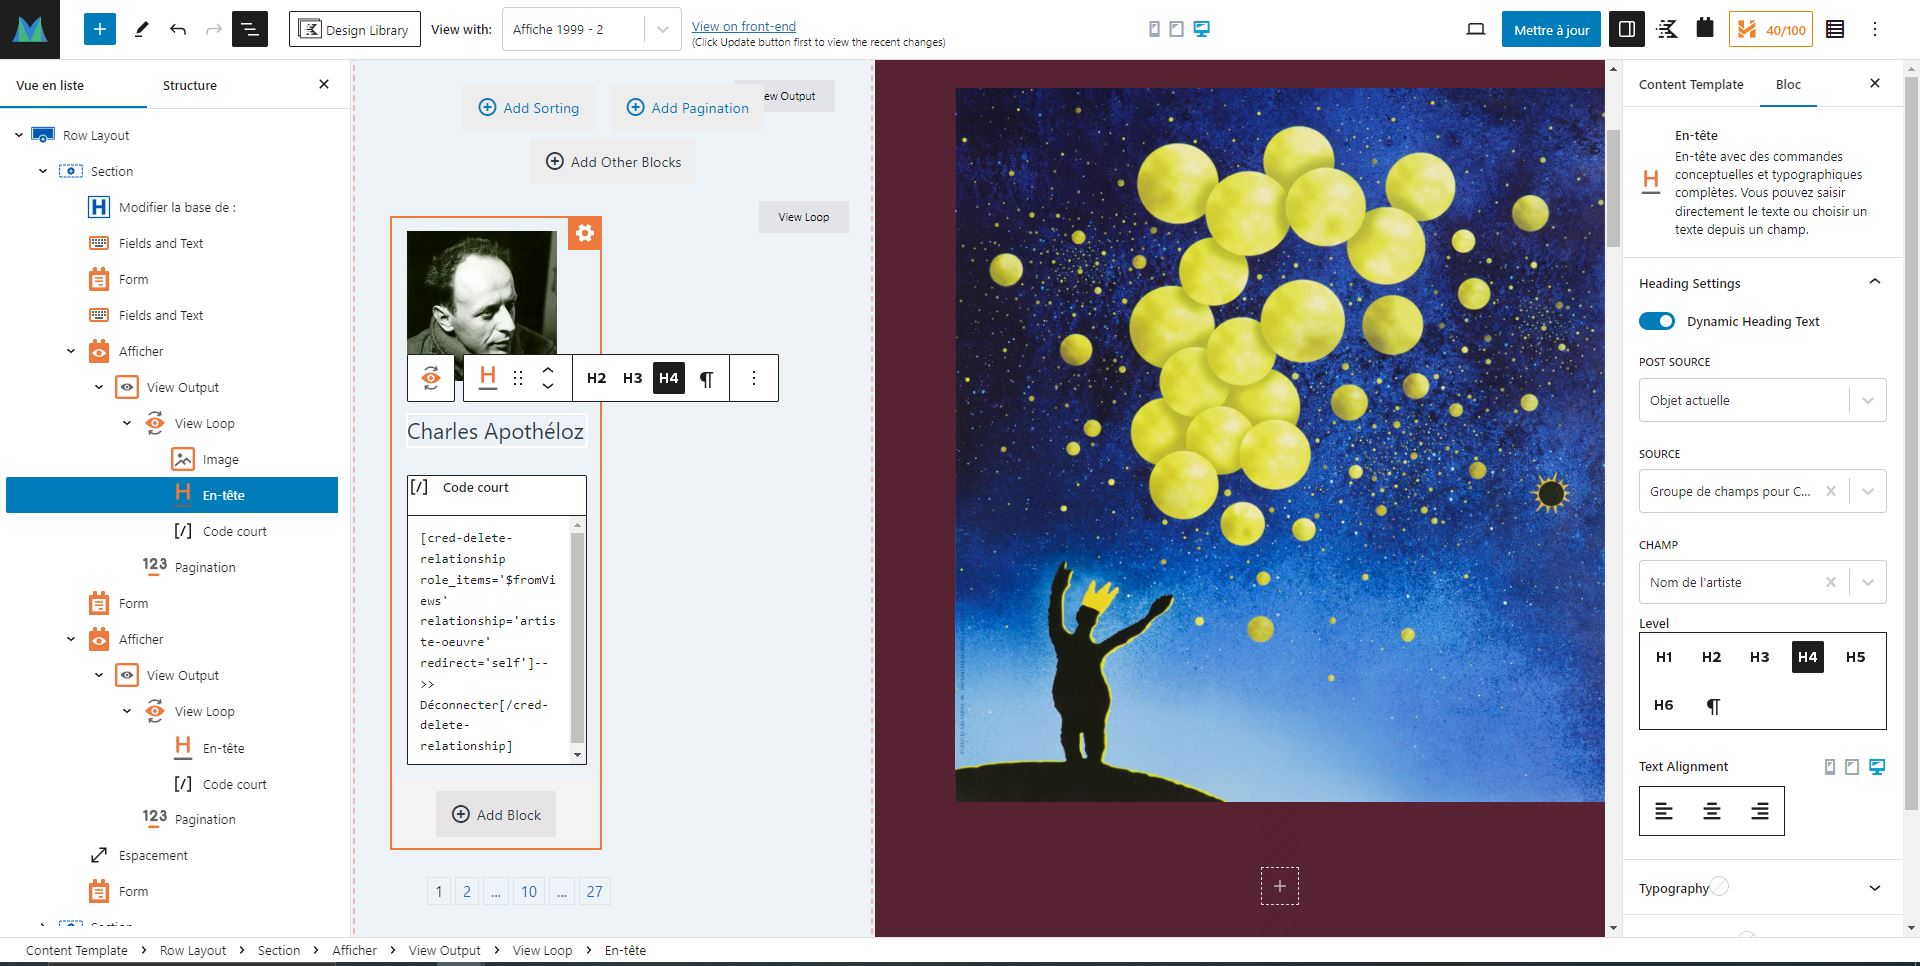The image size is (1920, 966).
Task: Click the black plugin icon in the top bar
Action: point(1705,28)
